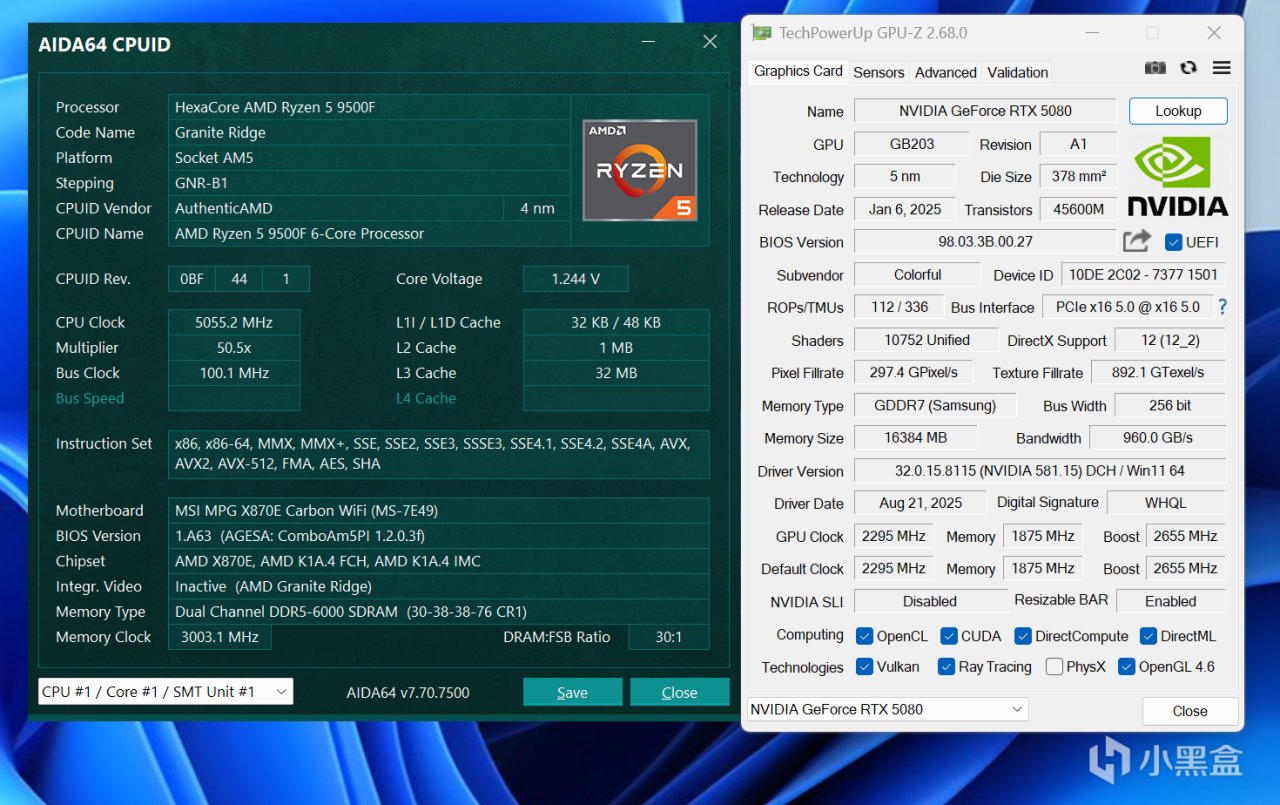The height and width of the screenshot is (805, 1280).
Task: Click the Core Voltage value 1.244 V
Action: click(x=576, y=279)
